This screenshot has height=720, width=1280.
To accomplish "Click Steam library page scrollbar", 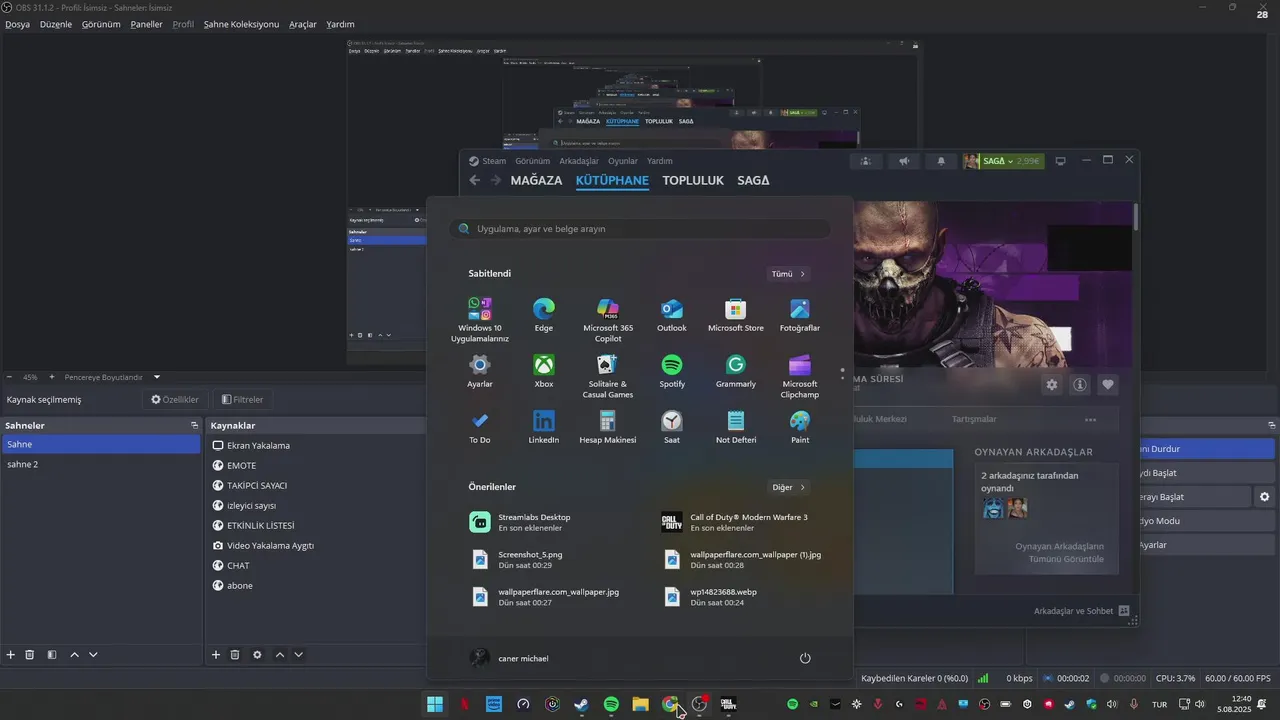I will pos(1136,218).
